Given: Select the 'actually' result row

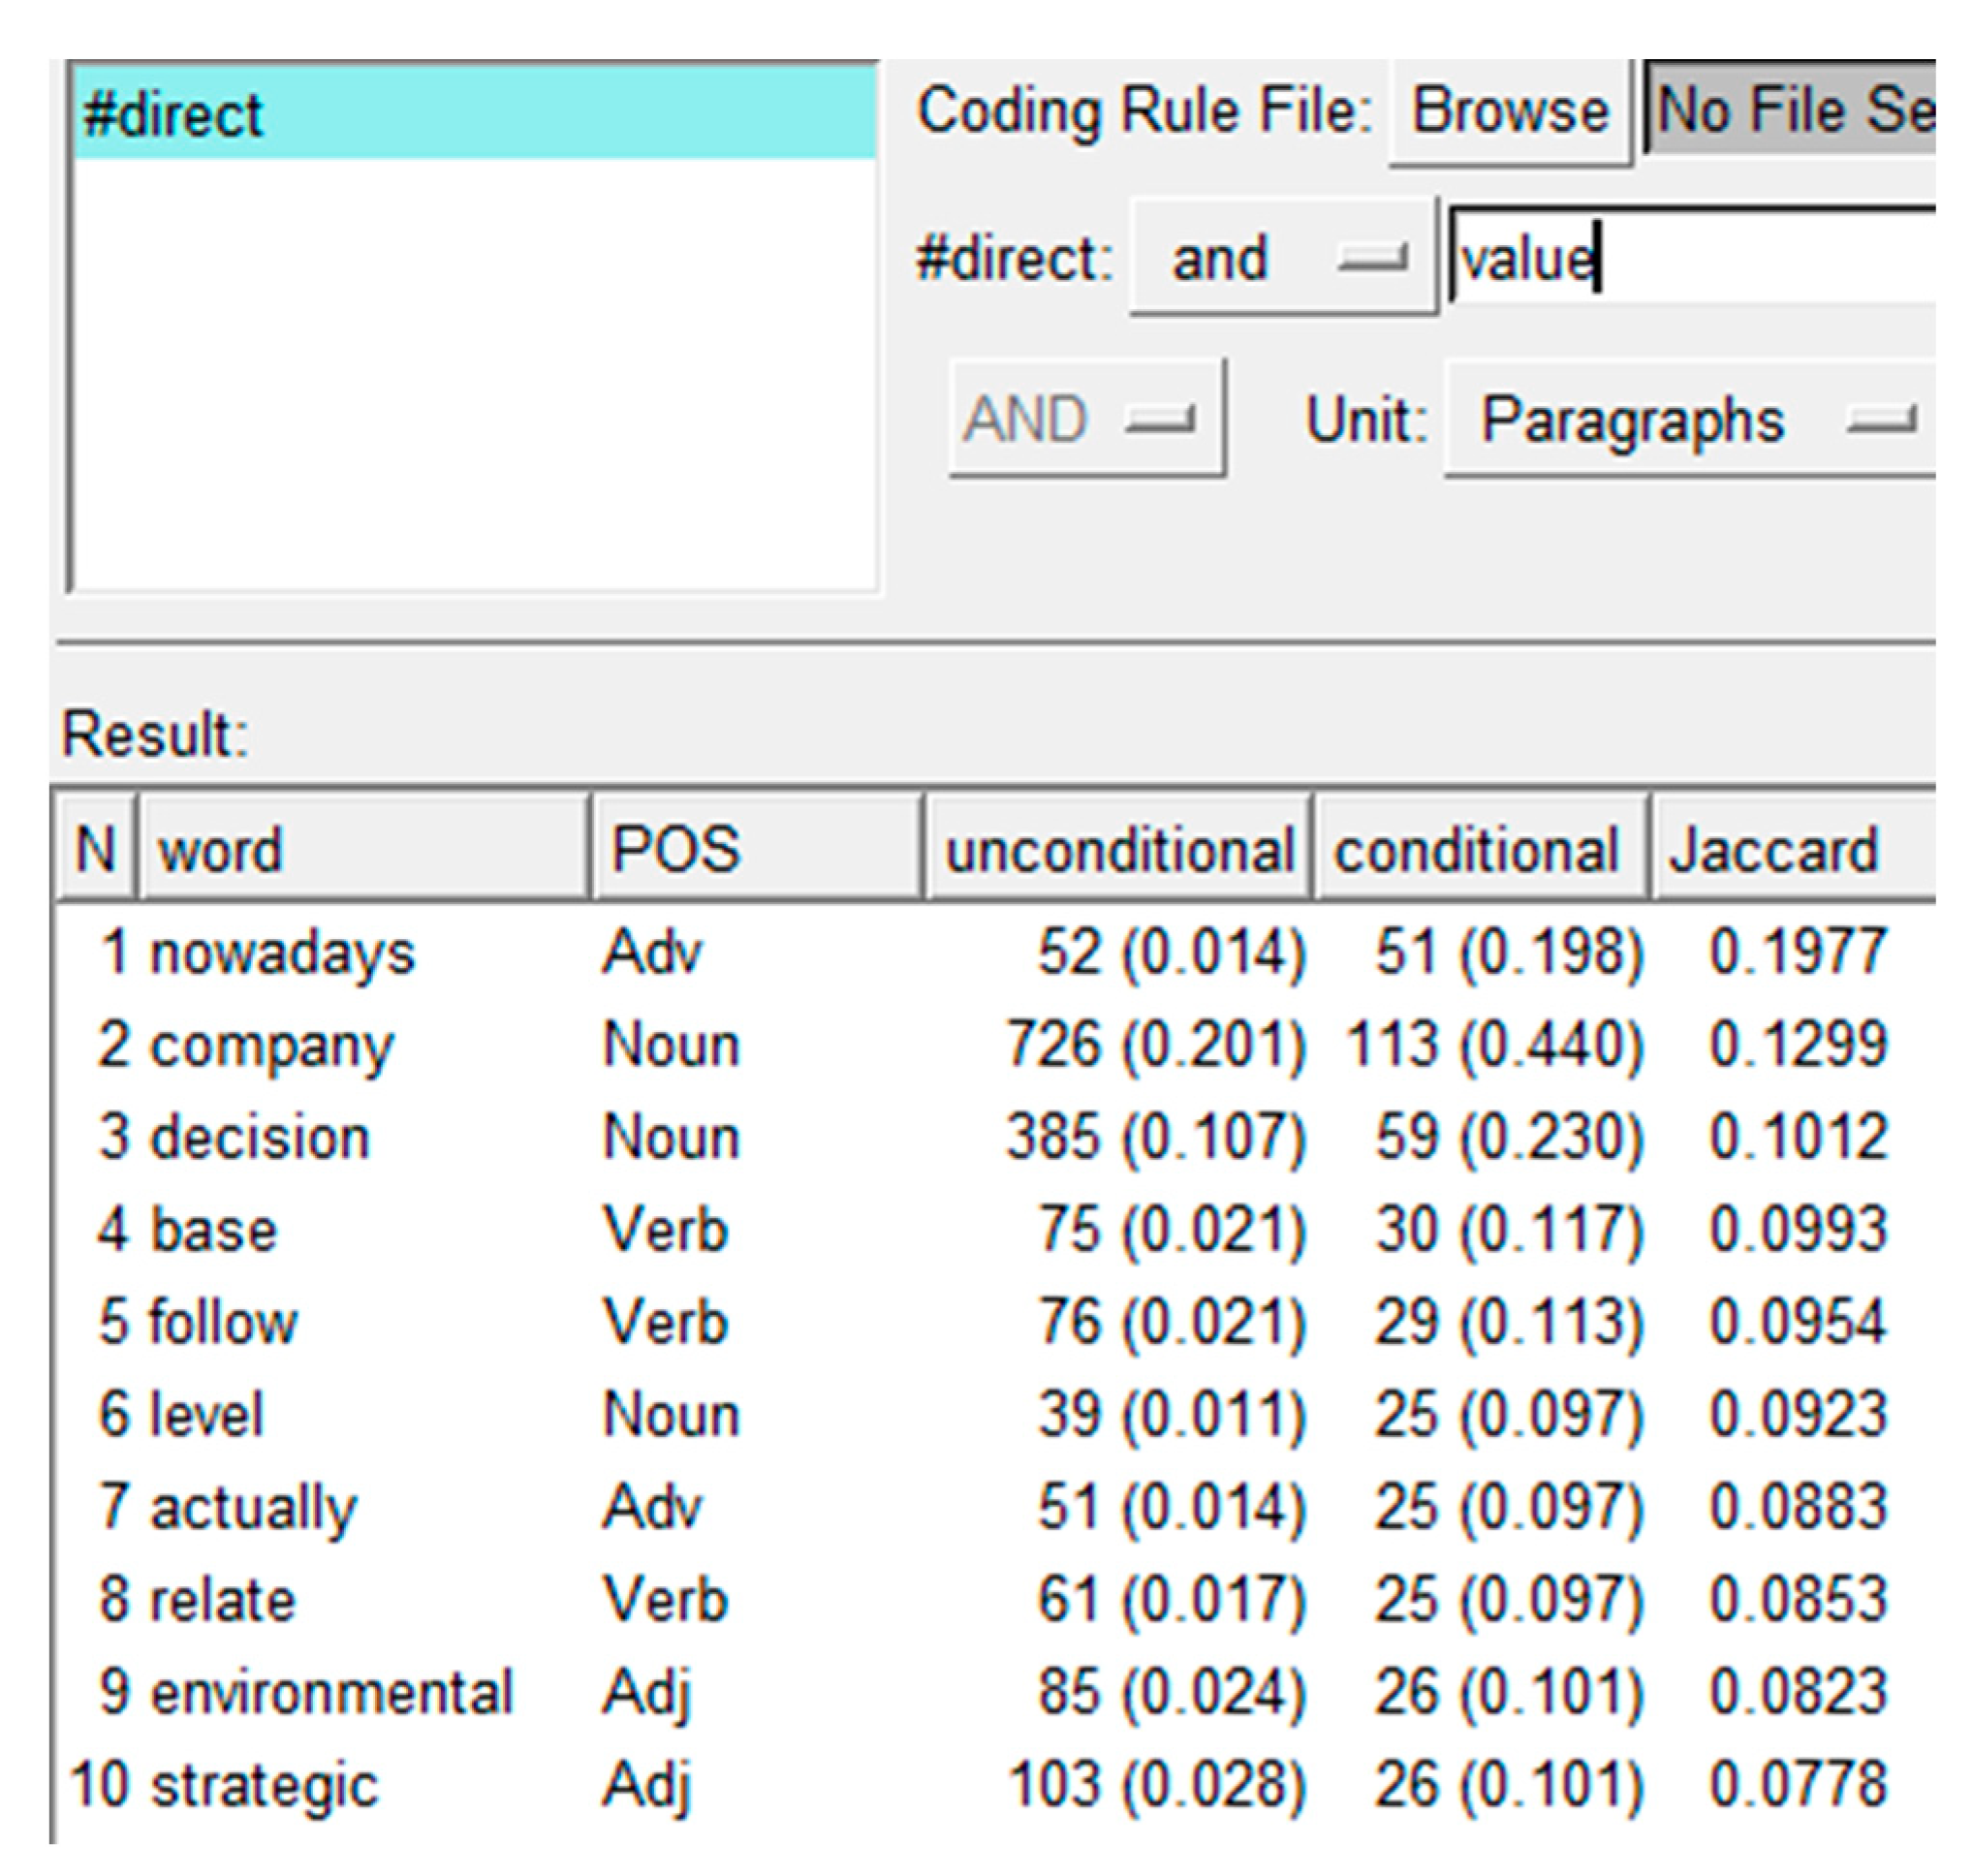Looking at the screenshot, I should click(253, 1507).
